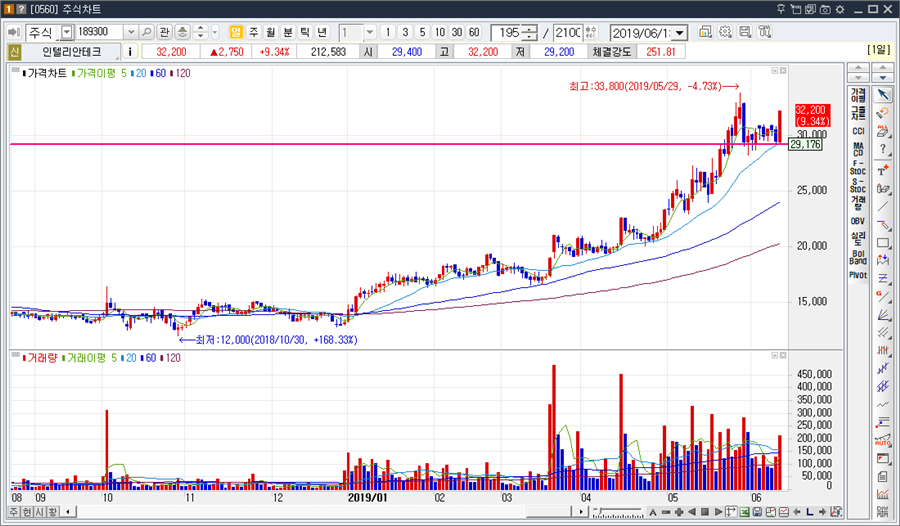Image resolution: width=900 pixels, height=526 pixels.
Task: Click the 60 interval button
Action: click(474, 32)
